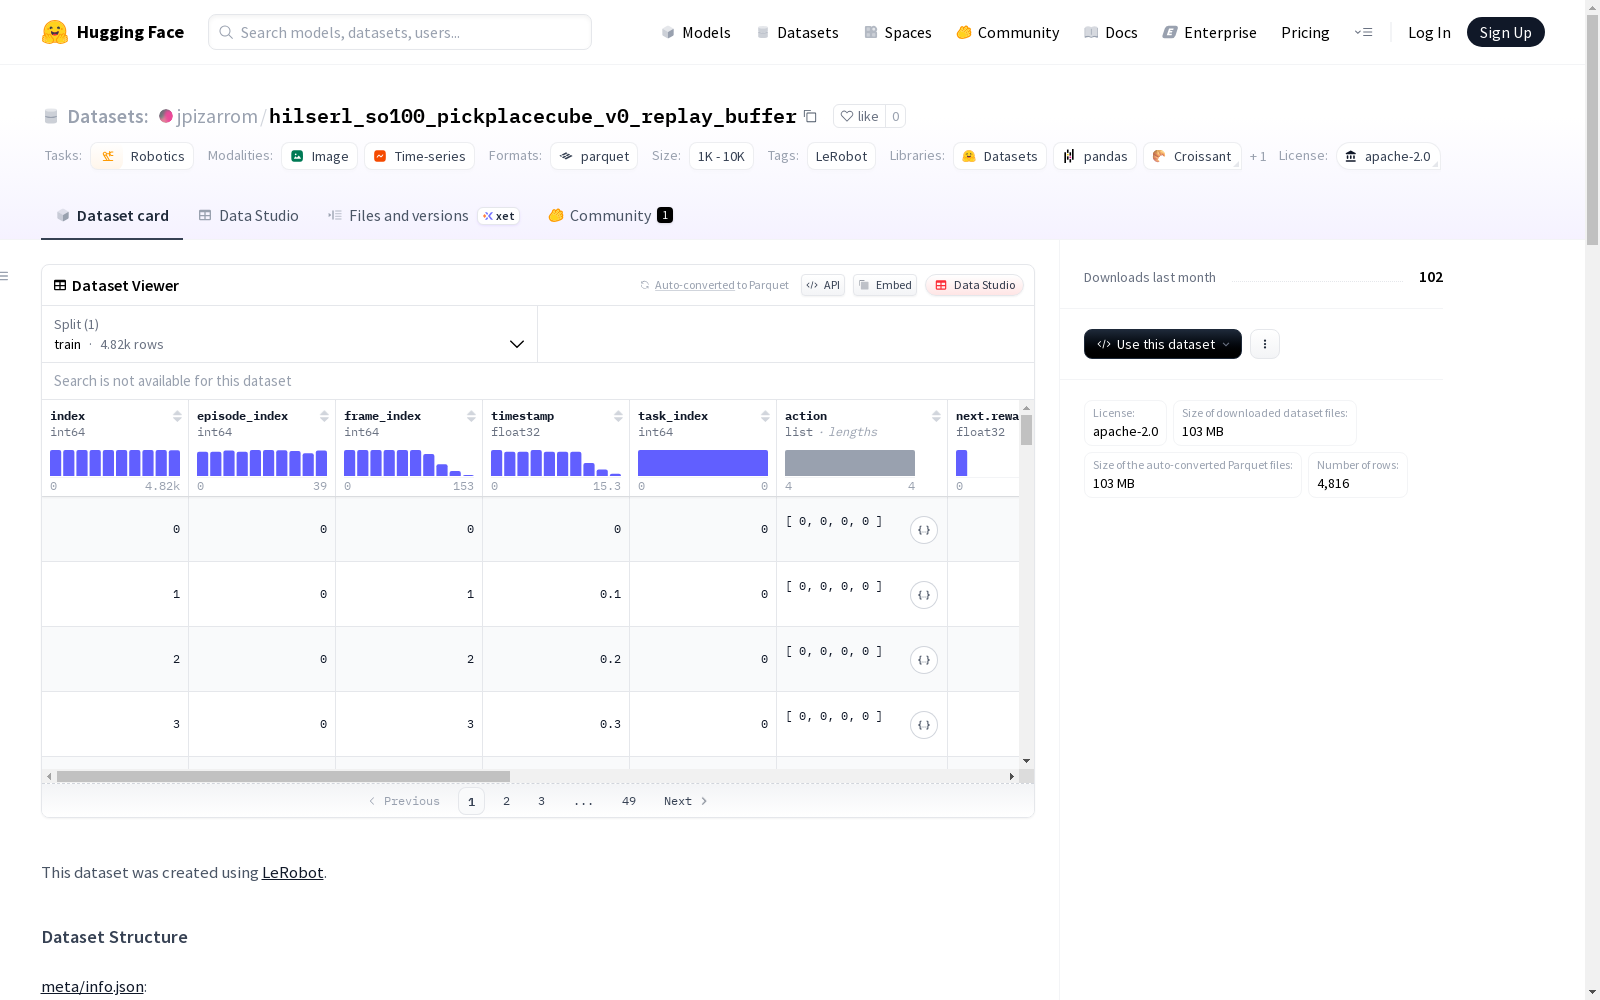Viewport: 1600px width, 1000px height.
Task: Click the pandas library tag
Action: [x=1095, y=156]
